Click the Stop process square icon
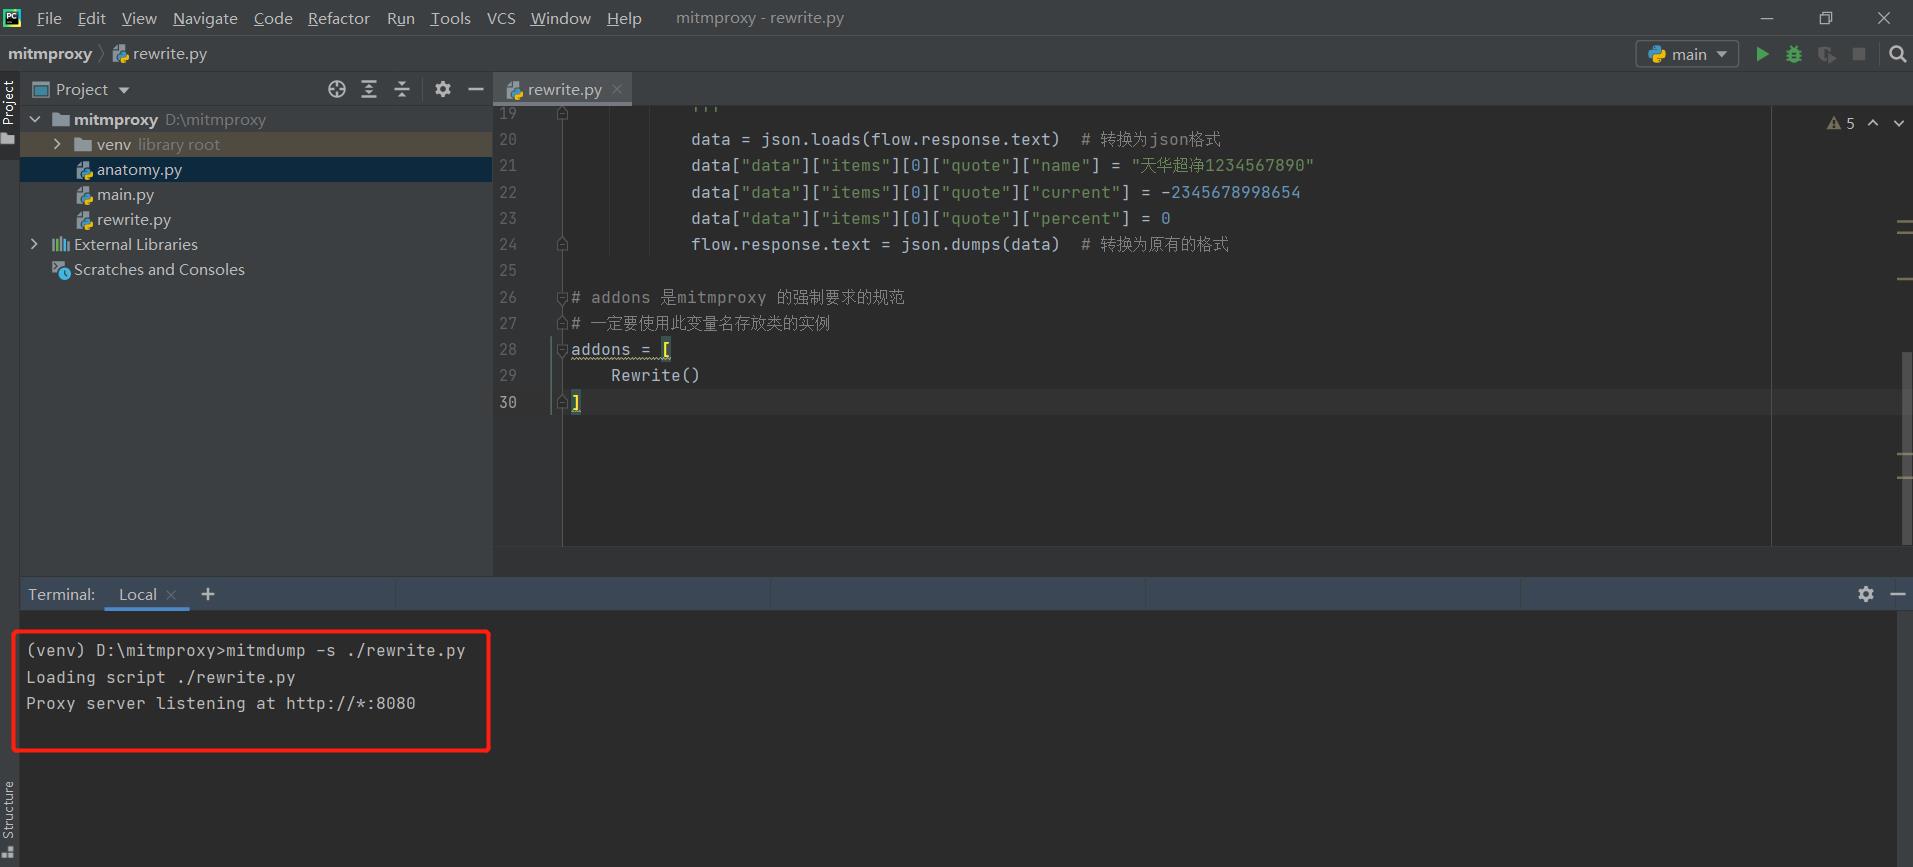 tap(1859, 54)
